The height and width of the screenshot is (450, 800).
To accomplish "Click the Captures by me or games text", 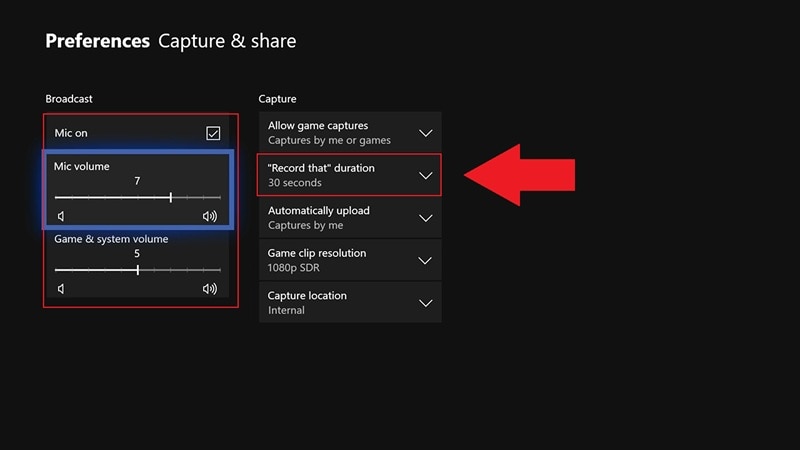I will coord(330,140).
